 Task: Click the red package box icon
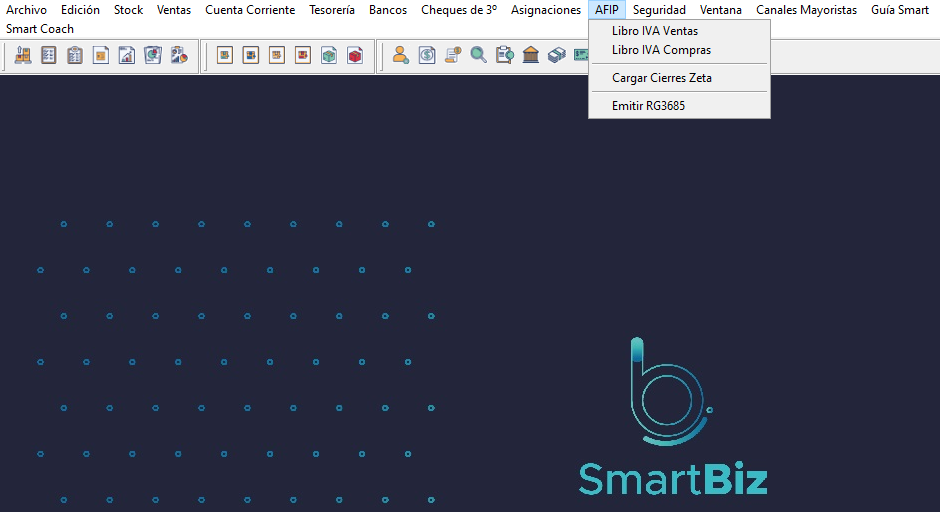[355, 56]
